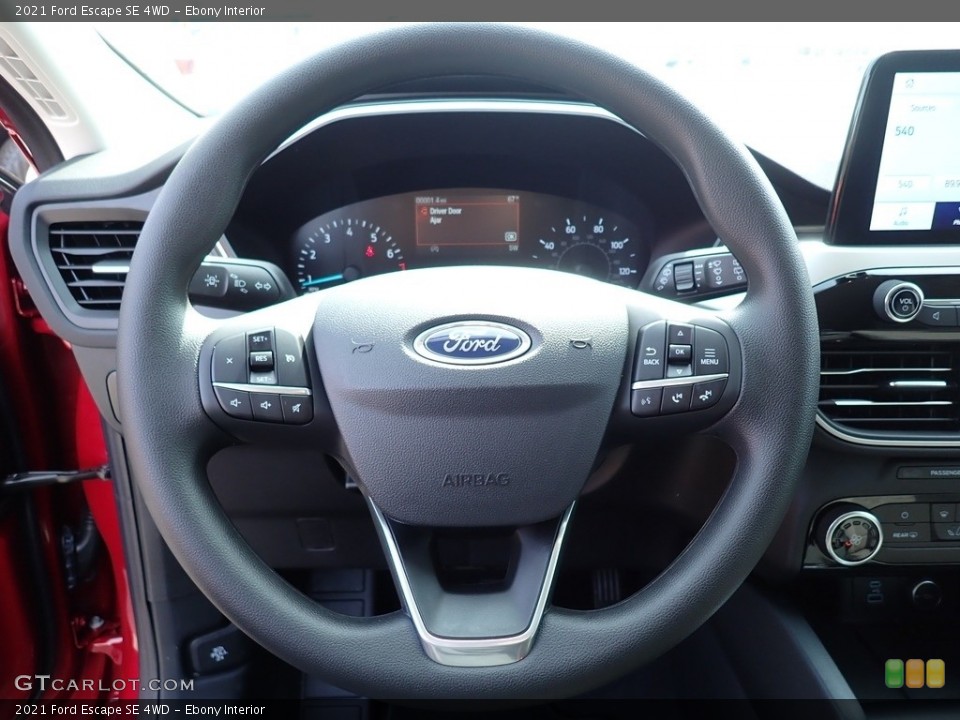This screenshot has height=720, width=960.
Task: Select the 540 preset on the touchscreen
Action: [904, 184]
